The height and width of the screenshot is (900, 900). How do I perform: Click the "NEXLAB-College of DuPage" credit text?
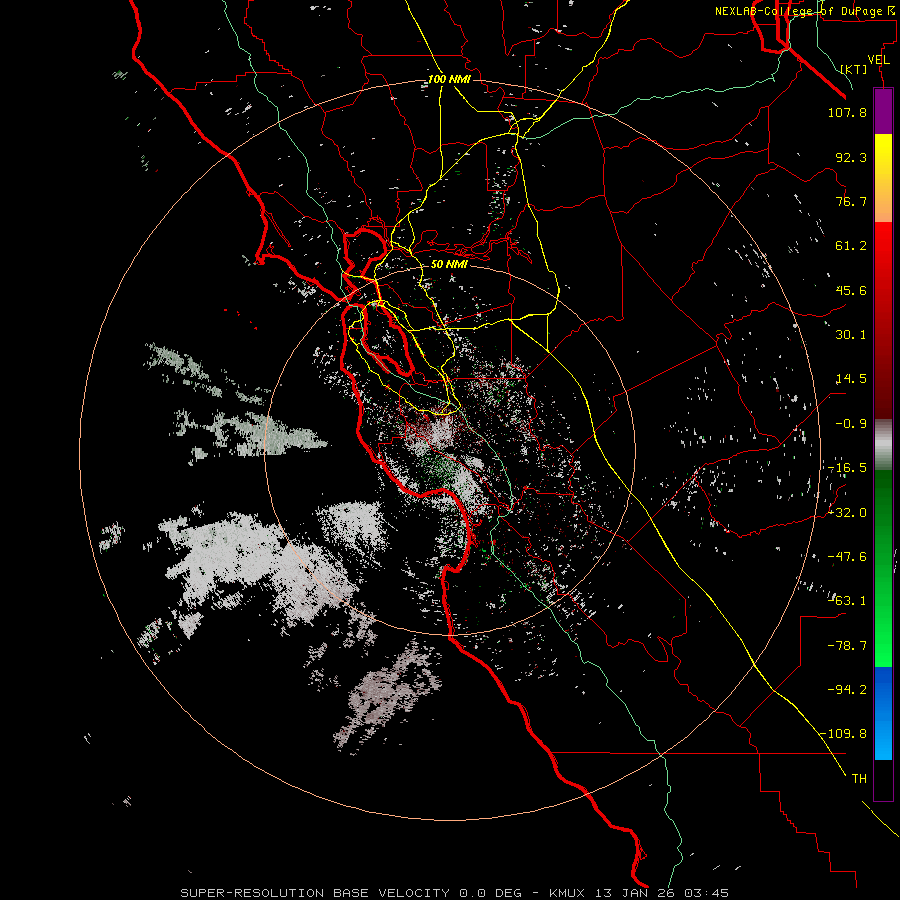pyautogui.click(x=800, y=11)
